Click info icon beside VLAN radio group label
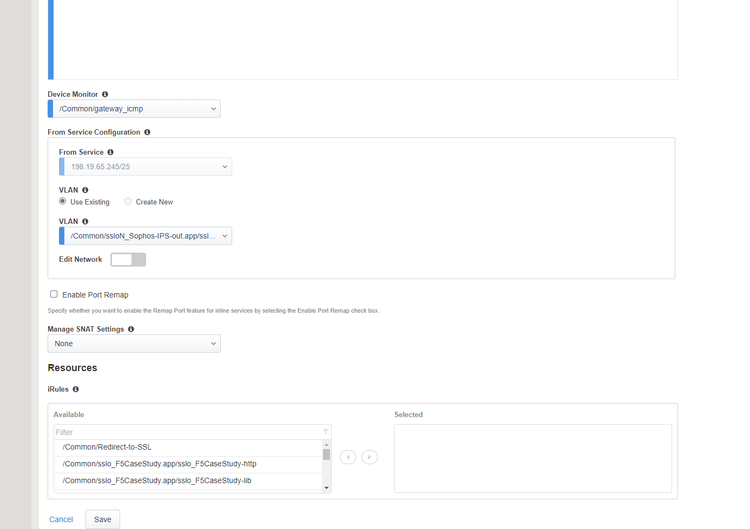Screen dimensions: 750x529 click(x=85, y=190)
